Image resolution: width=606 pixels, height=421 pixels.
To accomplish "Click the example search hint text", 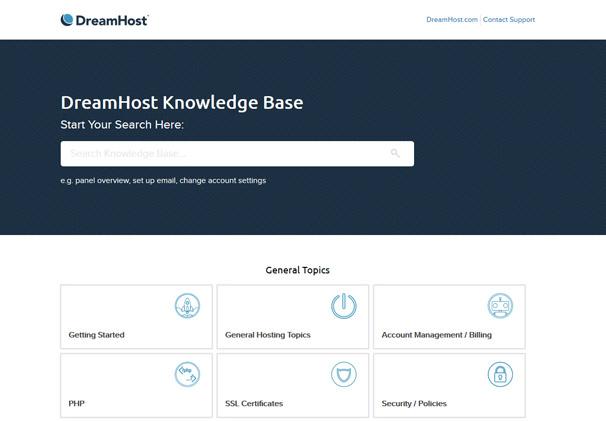I will (x=163, y=181).
